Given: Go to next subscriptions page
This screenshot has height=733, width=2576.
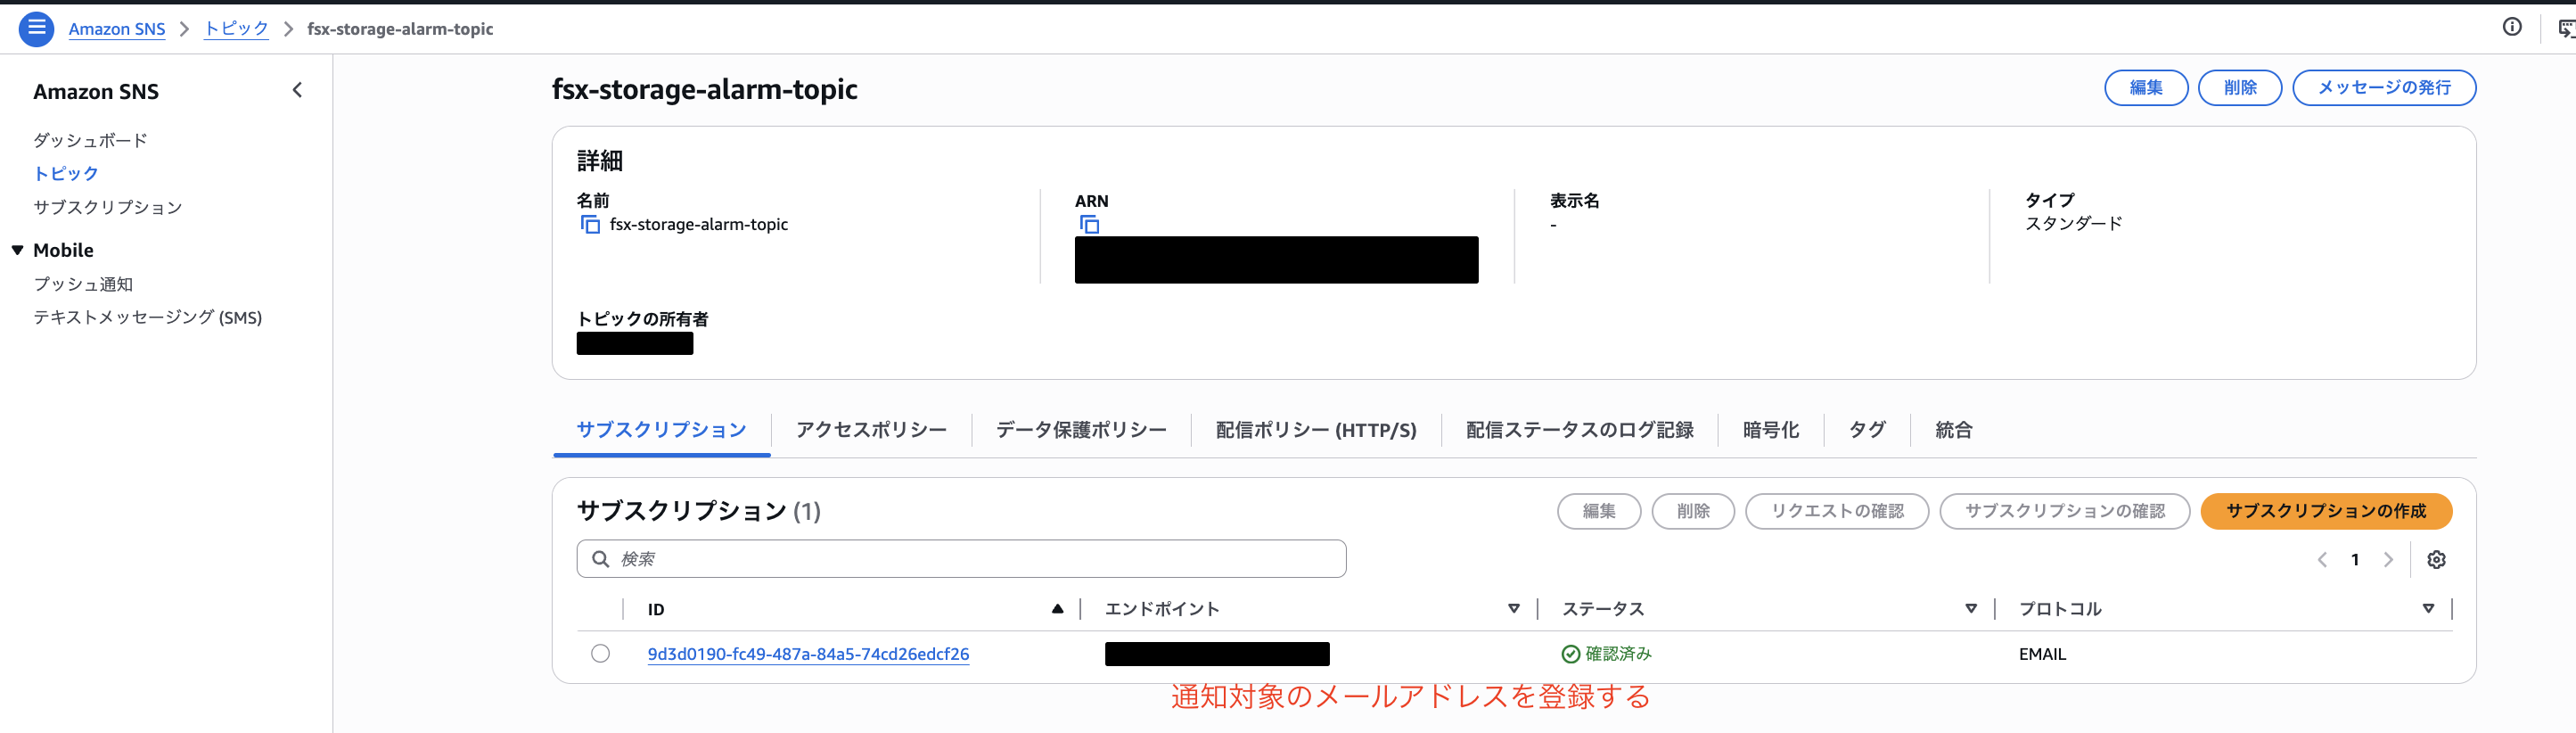Looking at the screenshot, I should [2388, 559].
